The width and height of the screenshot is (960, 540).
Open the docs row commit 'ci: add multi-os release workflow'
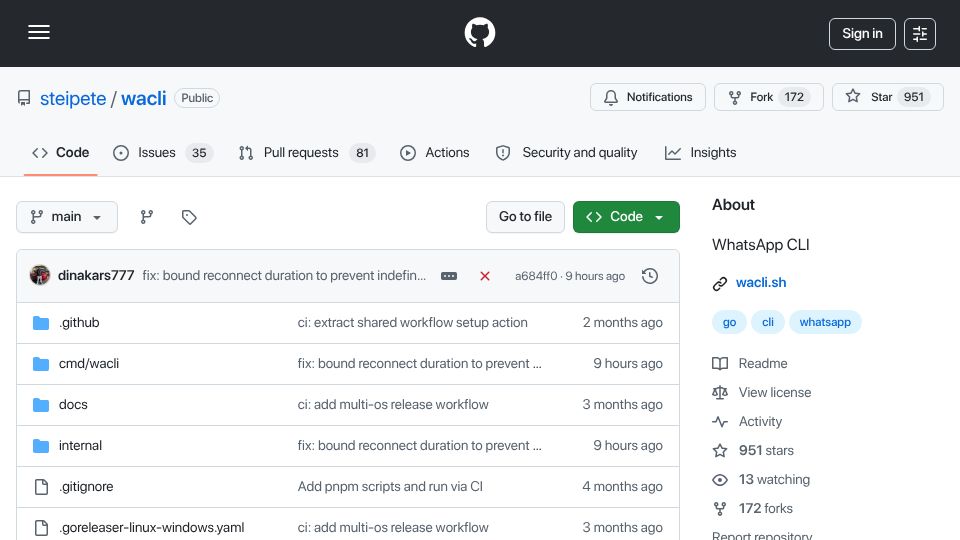pyautogui.click(x=393, y=405)
